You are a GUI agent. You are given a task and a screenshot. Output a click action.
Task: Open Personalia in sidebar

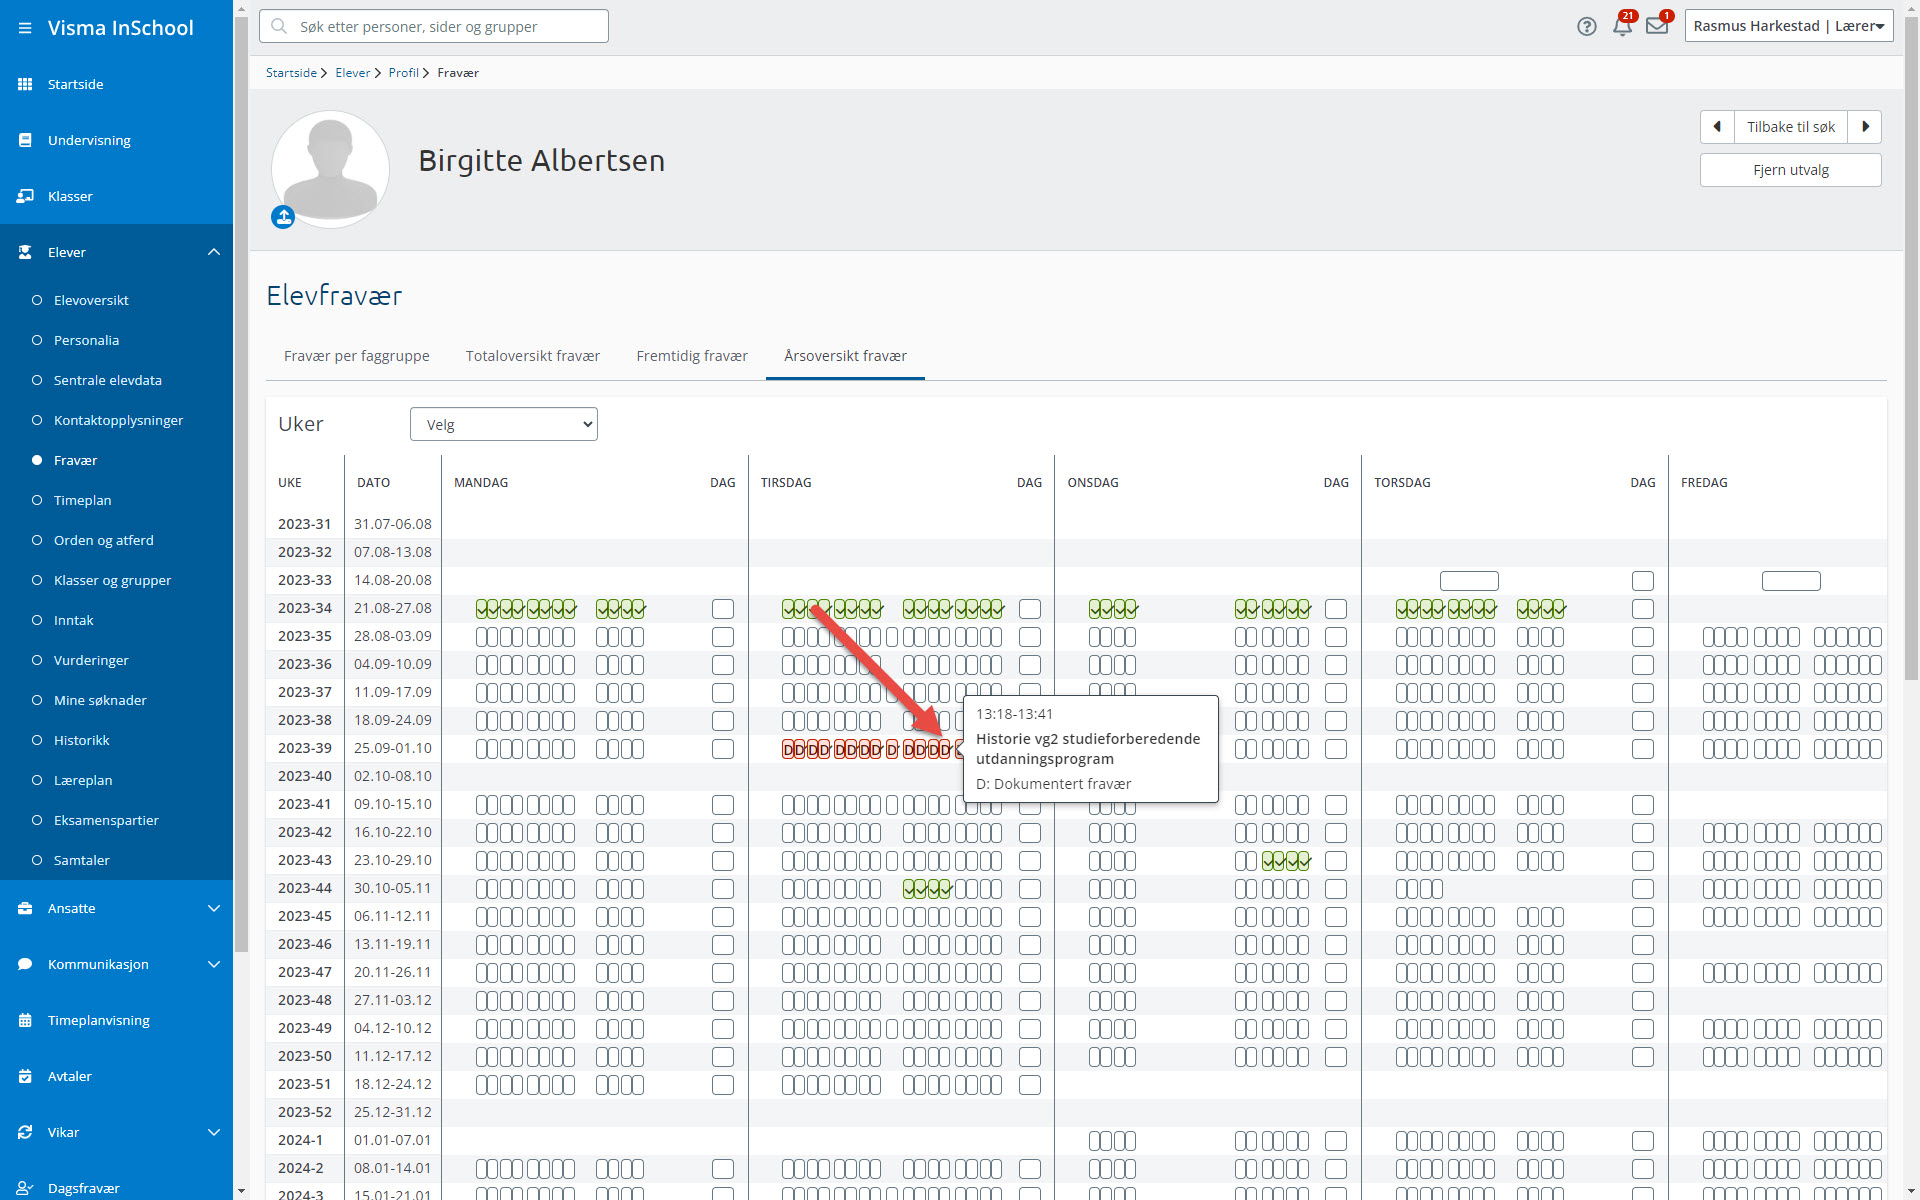point(86,340)
